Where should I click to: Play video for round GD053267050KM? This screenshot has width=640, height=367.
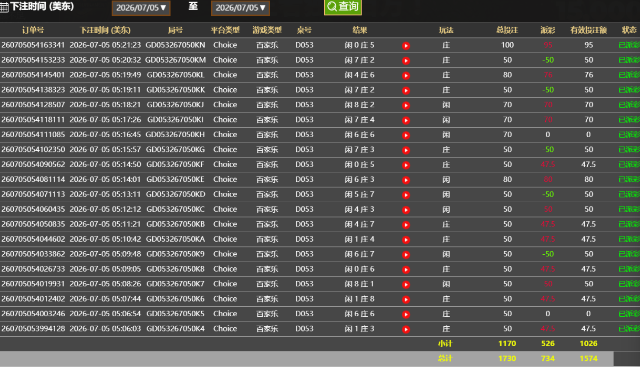[406, 61]
